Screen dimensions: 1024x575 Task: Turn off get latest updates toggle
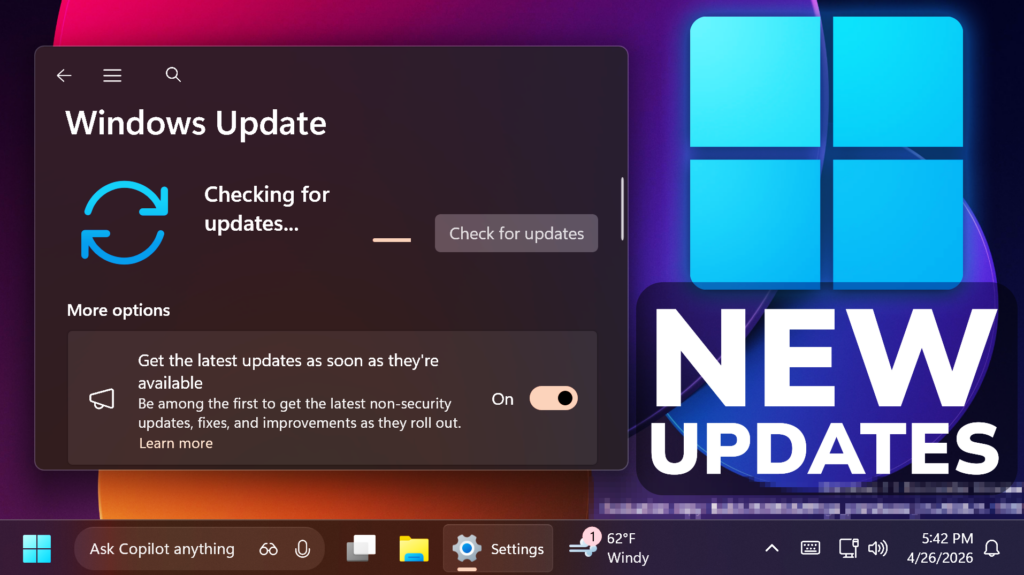553,399
